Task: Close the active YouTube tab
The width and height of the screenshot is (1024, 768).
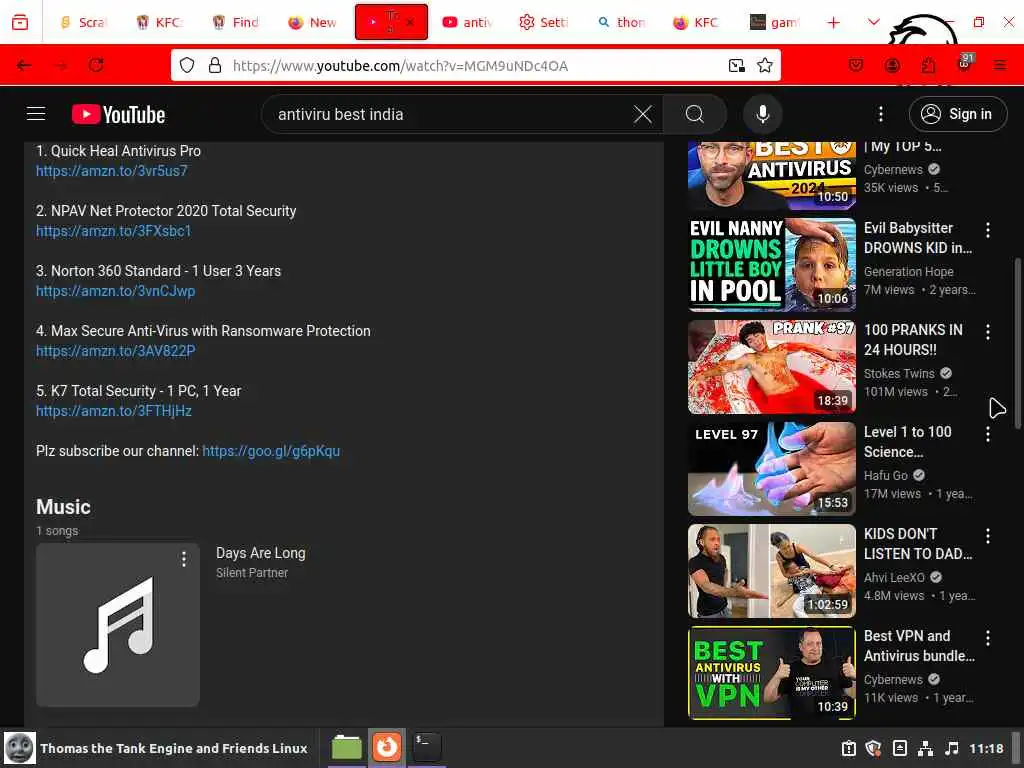Action: (x=410, y=22)
